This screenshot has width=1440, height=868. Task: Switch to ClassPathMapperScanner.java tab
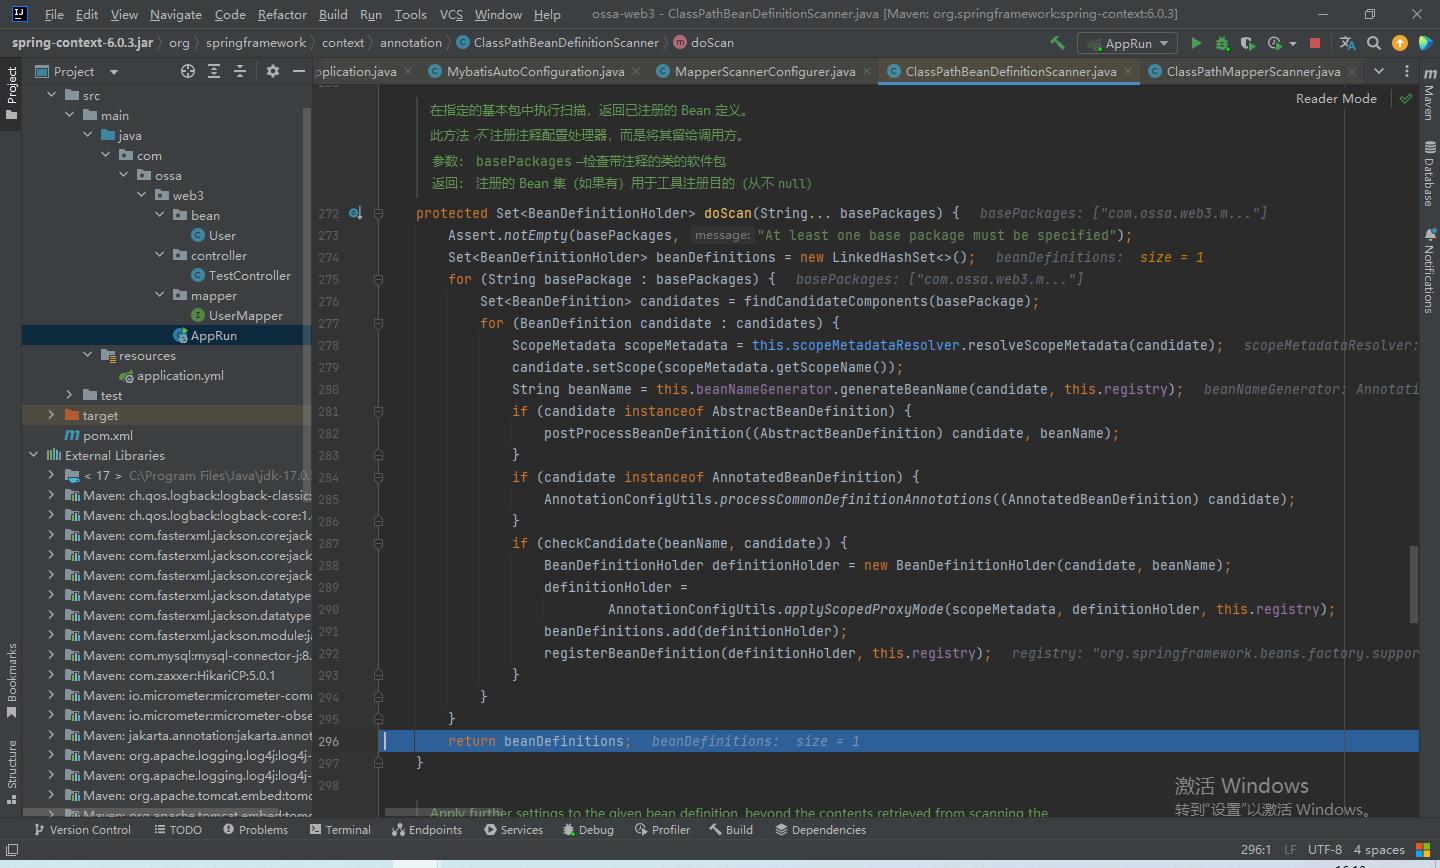point(1253,71)
